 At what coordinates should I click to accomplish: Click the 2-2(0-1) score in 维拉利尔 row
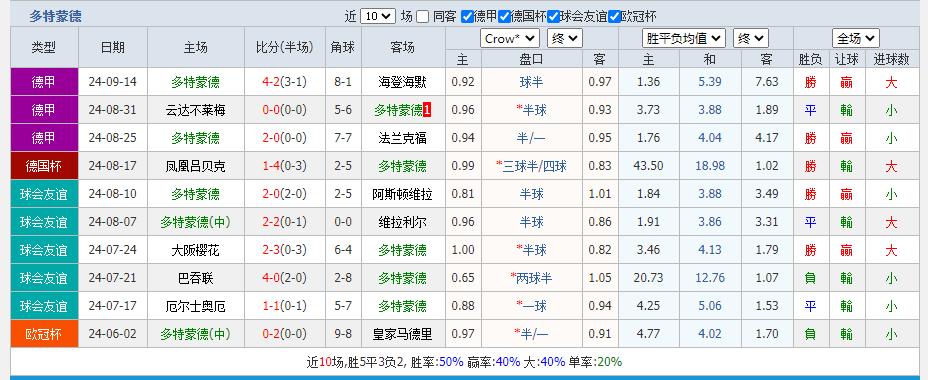285,223
